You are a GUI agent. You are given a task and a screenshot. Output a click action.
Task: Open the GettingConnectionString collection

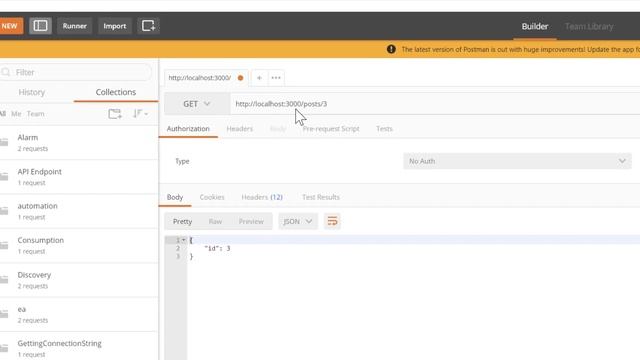(79, 346)
